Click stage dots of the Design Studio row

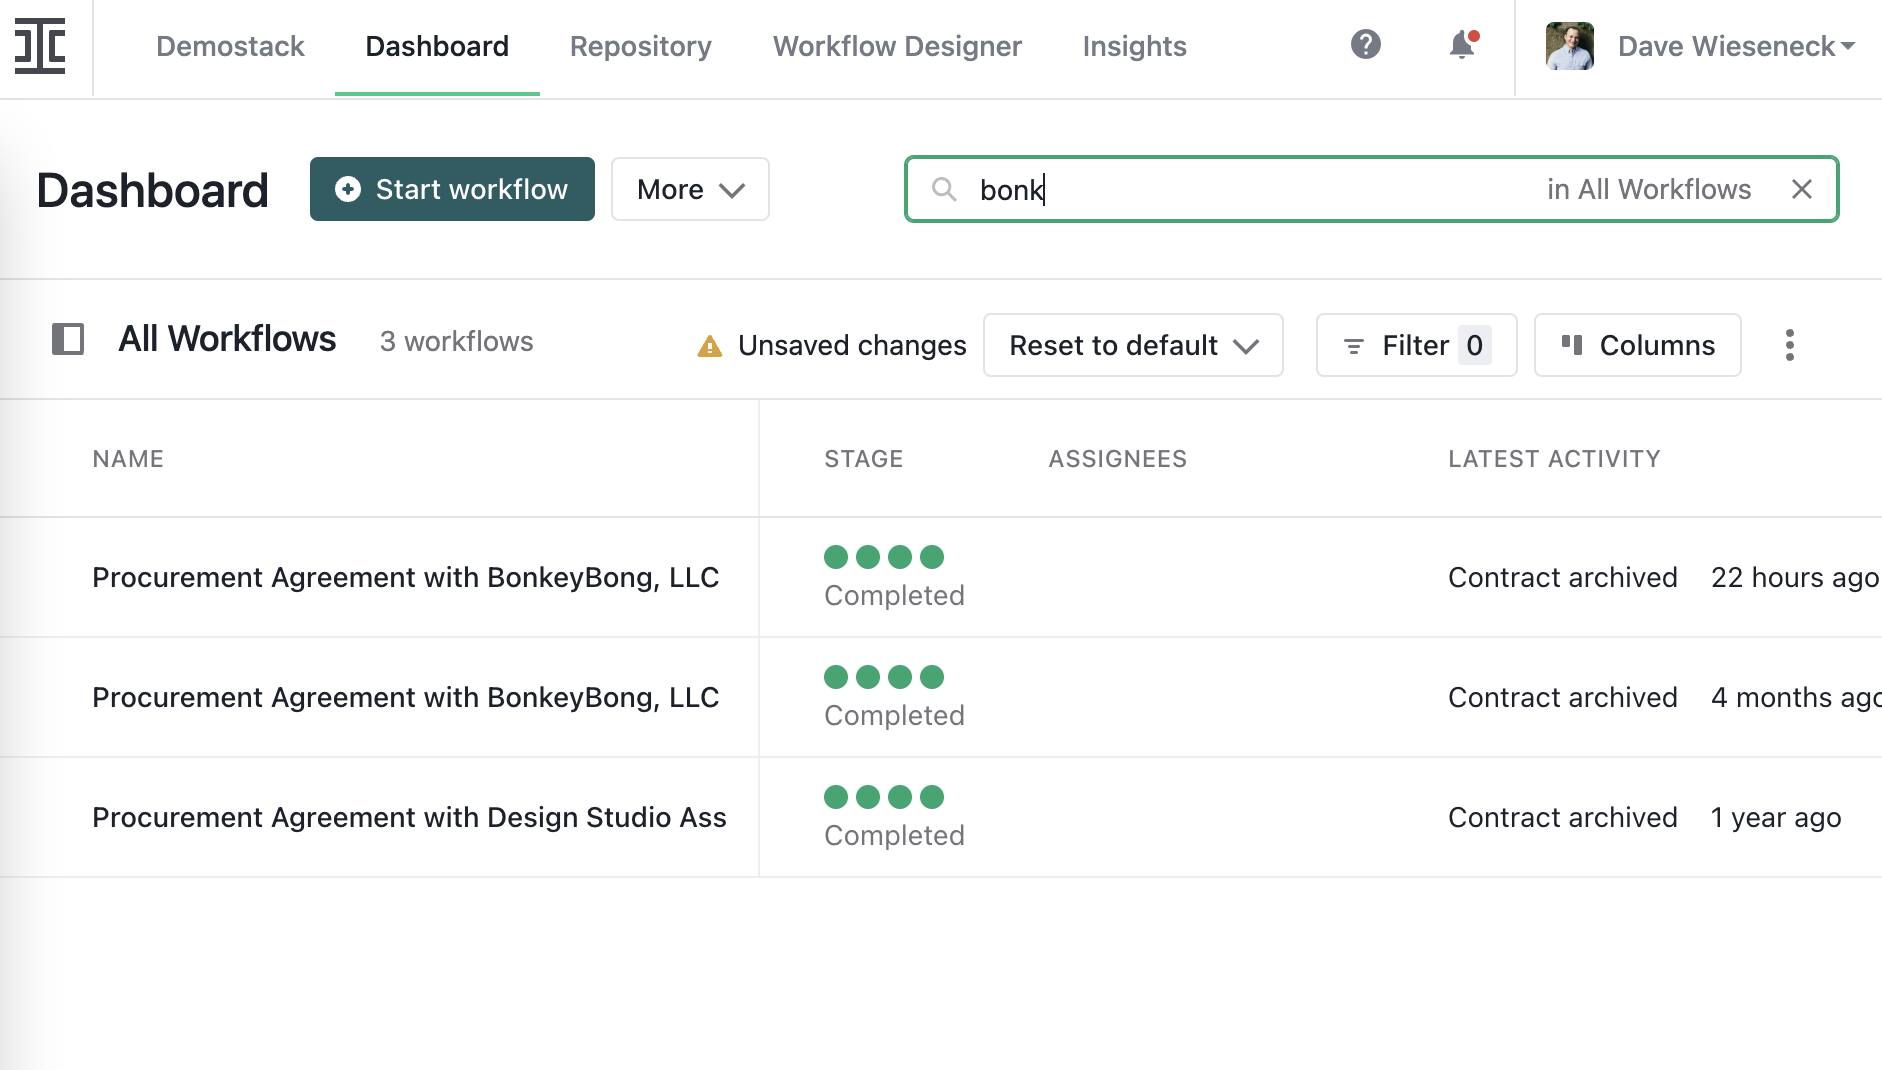click(x=884, y=797)
